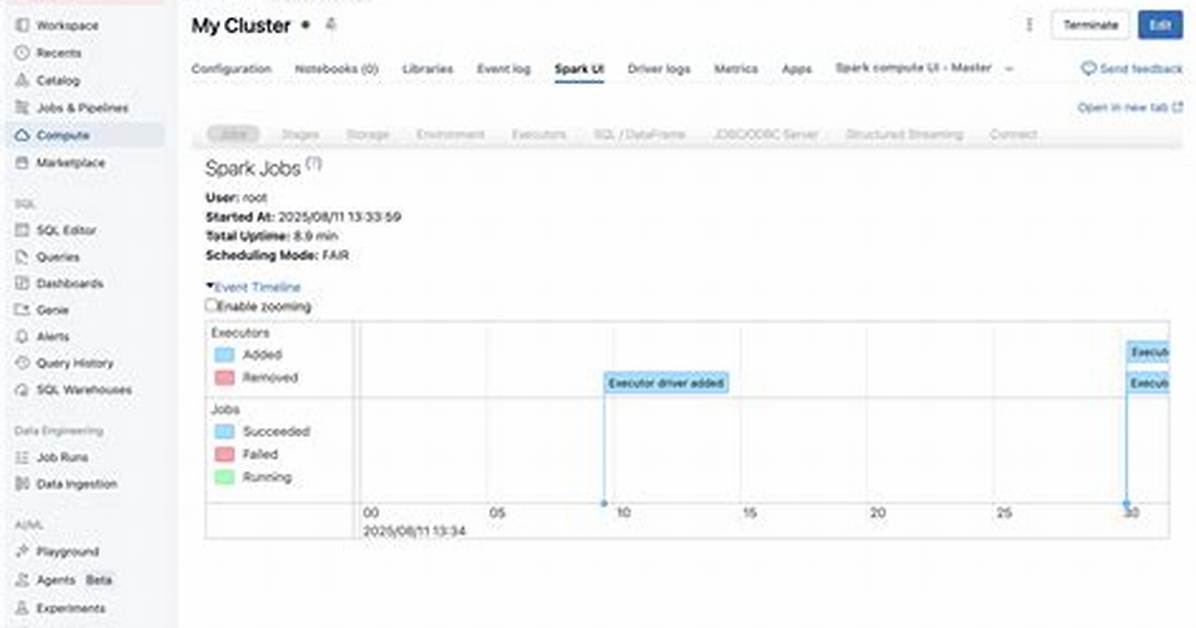The width and height of the screenshot is (1196, 628).
Task: Open the Query History clock icon
Action: pos(22,363)
